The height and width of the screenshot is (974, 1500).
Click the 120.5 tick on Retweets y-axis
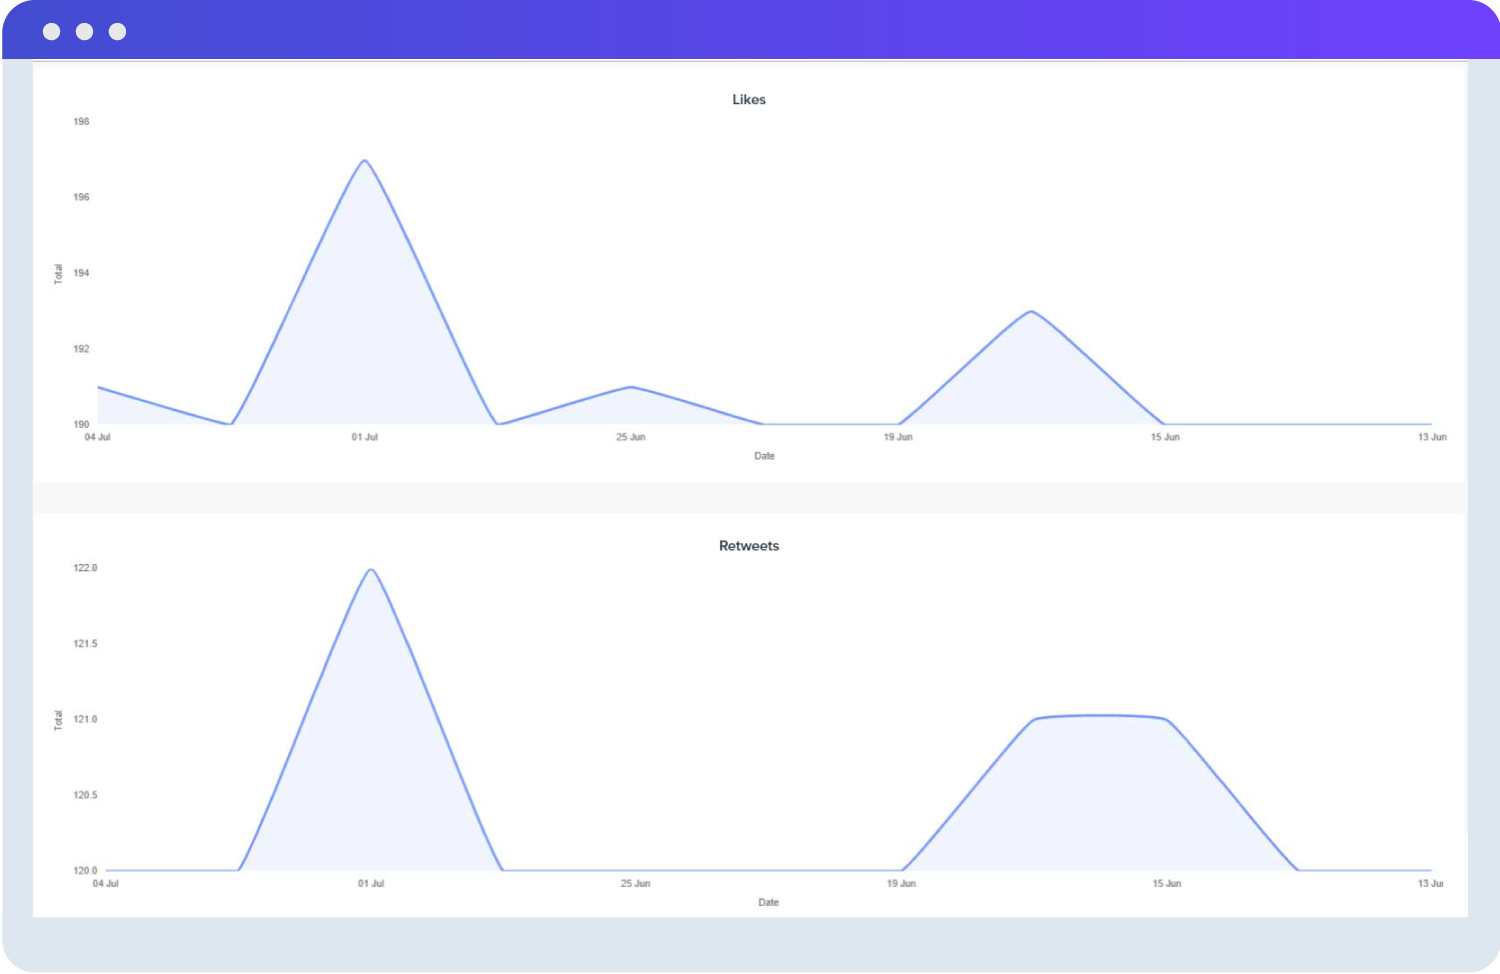tap(85, 795)
